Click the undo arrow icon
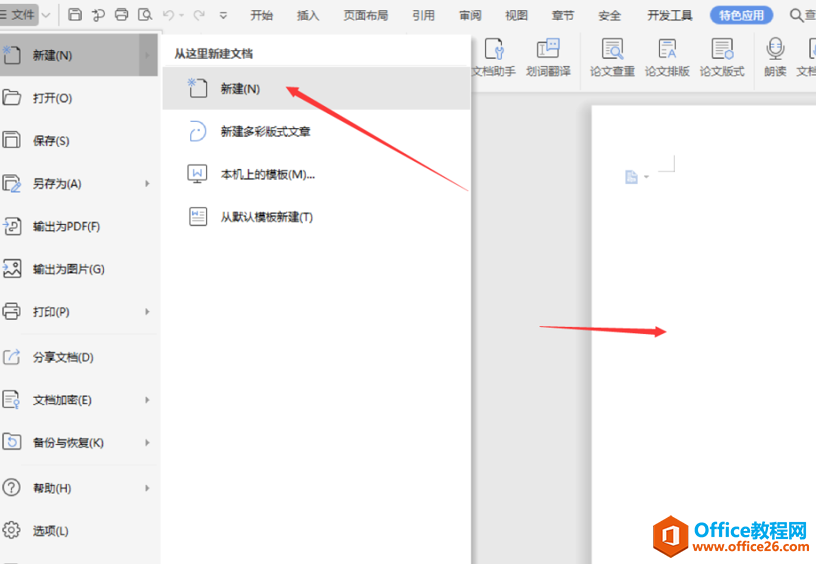Image resolution: width=816 pixels, height=564 pixels. pos(169,15)
